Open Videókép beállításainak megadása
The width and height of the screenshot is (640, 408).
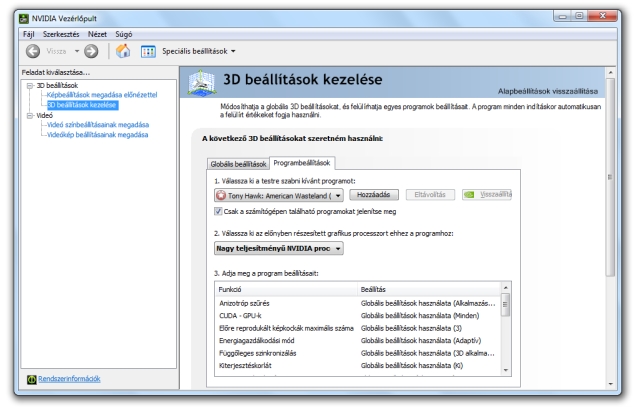(x=98, y=135)
